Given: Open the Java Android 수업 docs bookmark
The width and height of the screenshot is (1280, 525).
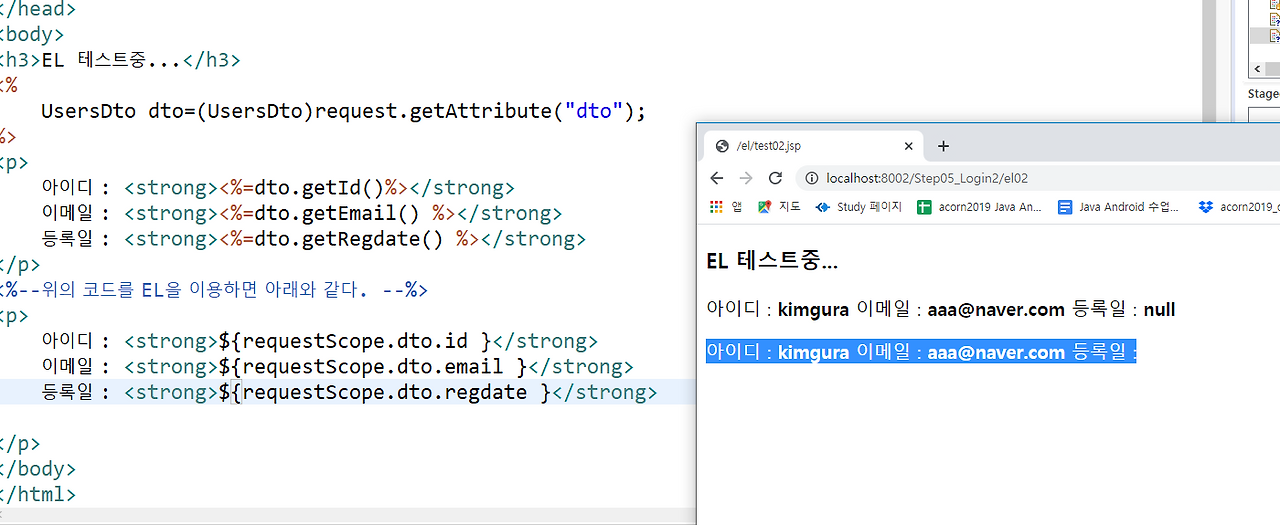Looking at the screenshot, I should click(x=1119, y=207).
